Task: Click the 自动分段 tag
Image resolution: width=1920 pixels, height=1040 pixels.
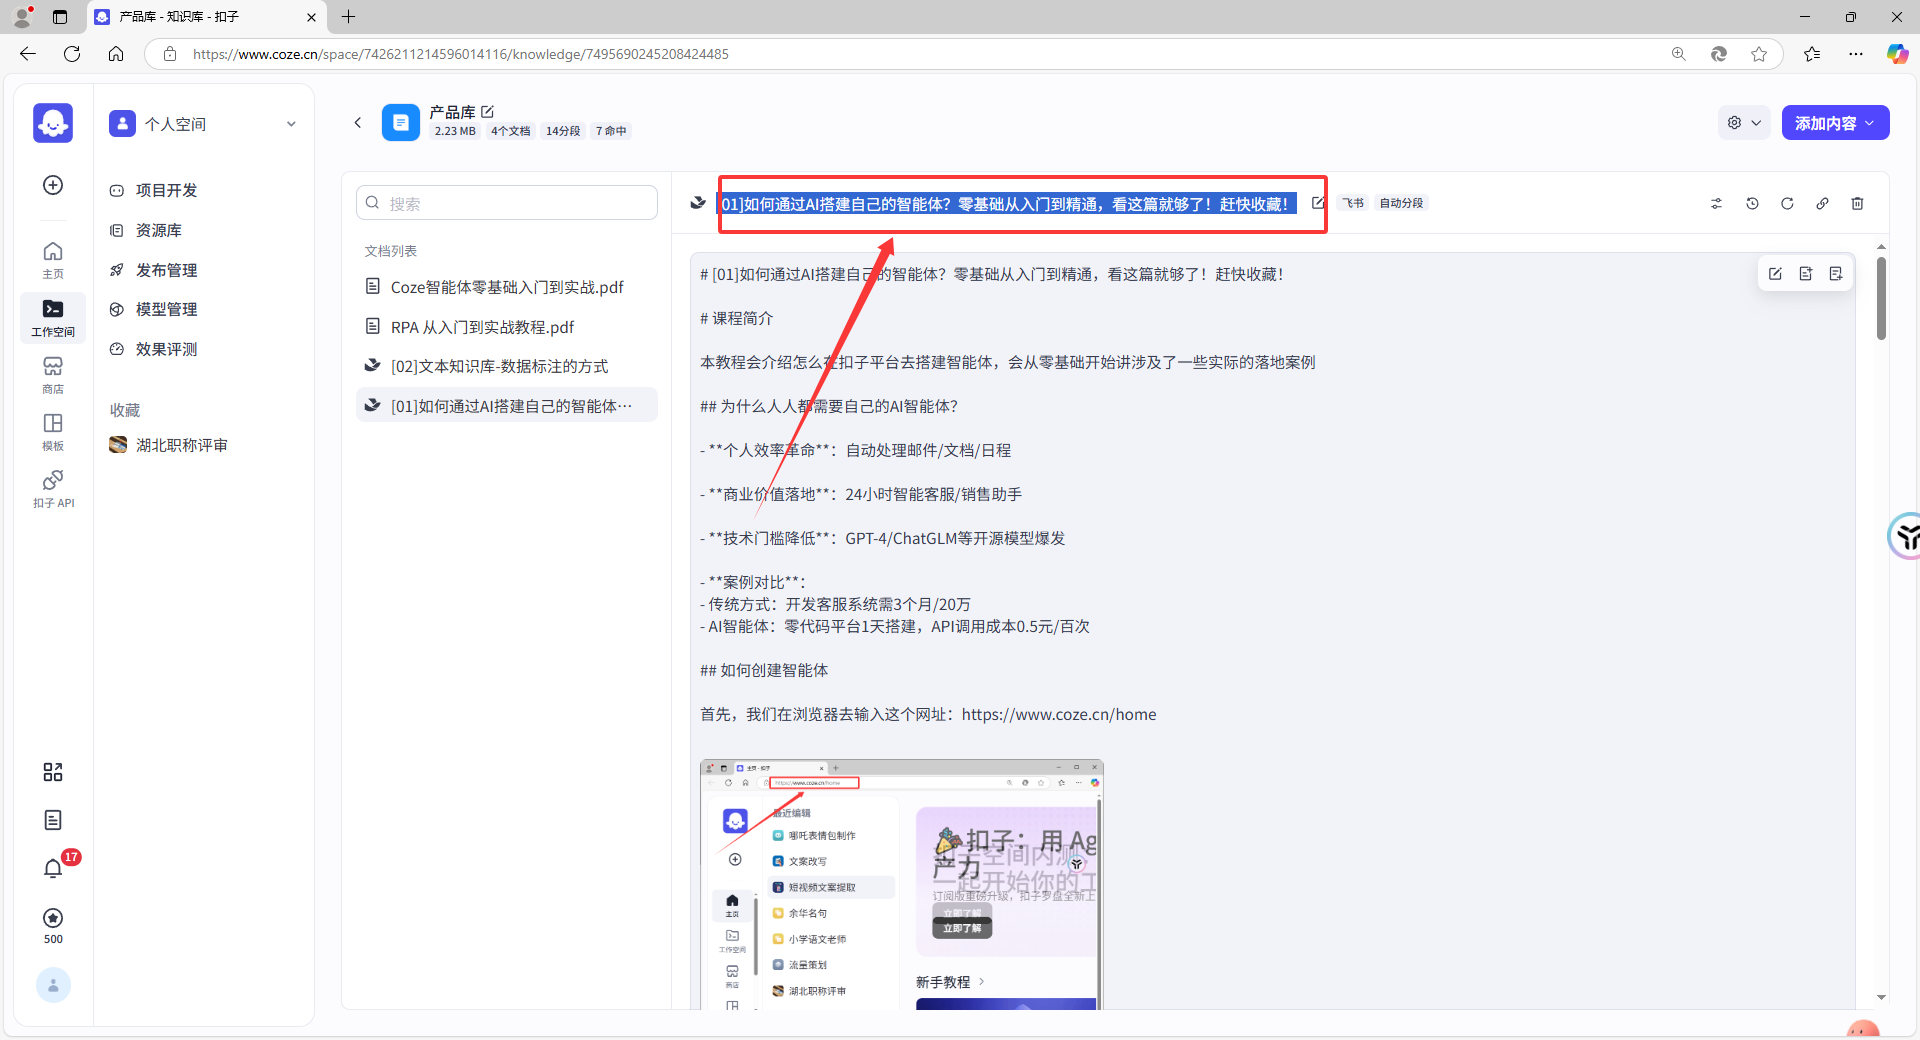Action: click(1401, 203)
